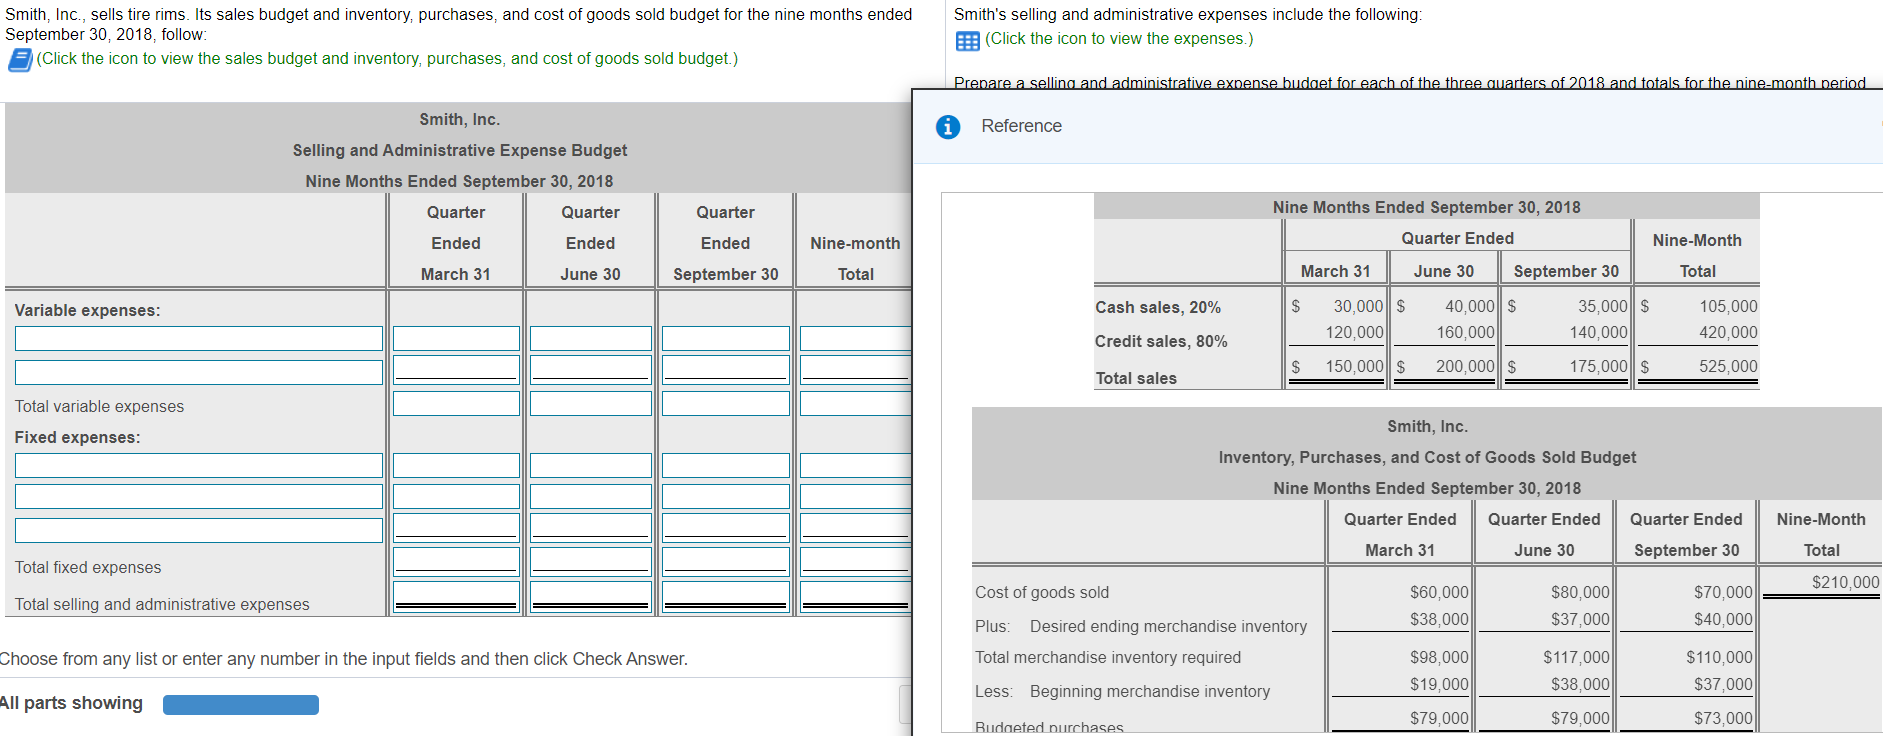Click first variable expense September 30 input
Viewport: 1883px width, 736px height.
pos(726,338)
